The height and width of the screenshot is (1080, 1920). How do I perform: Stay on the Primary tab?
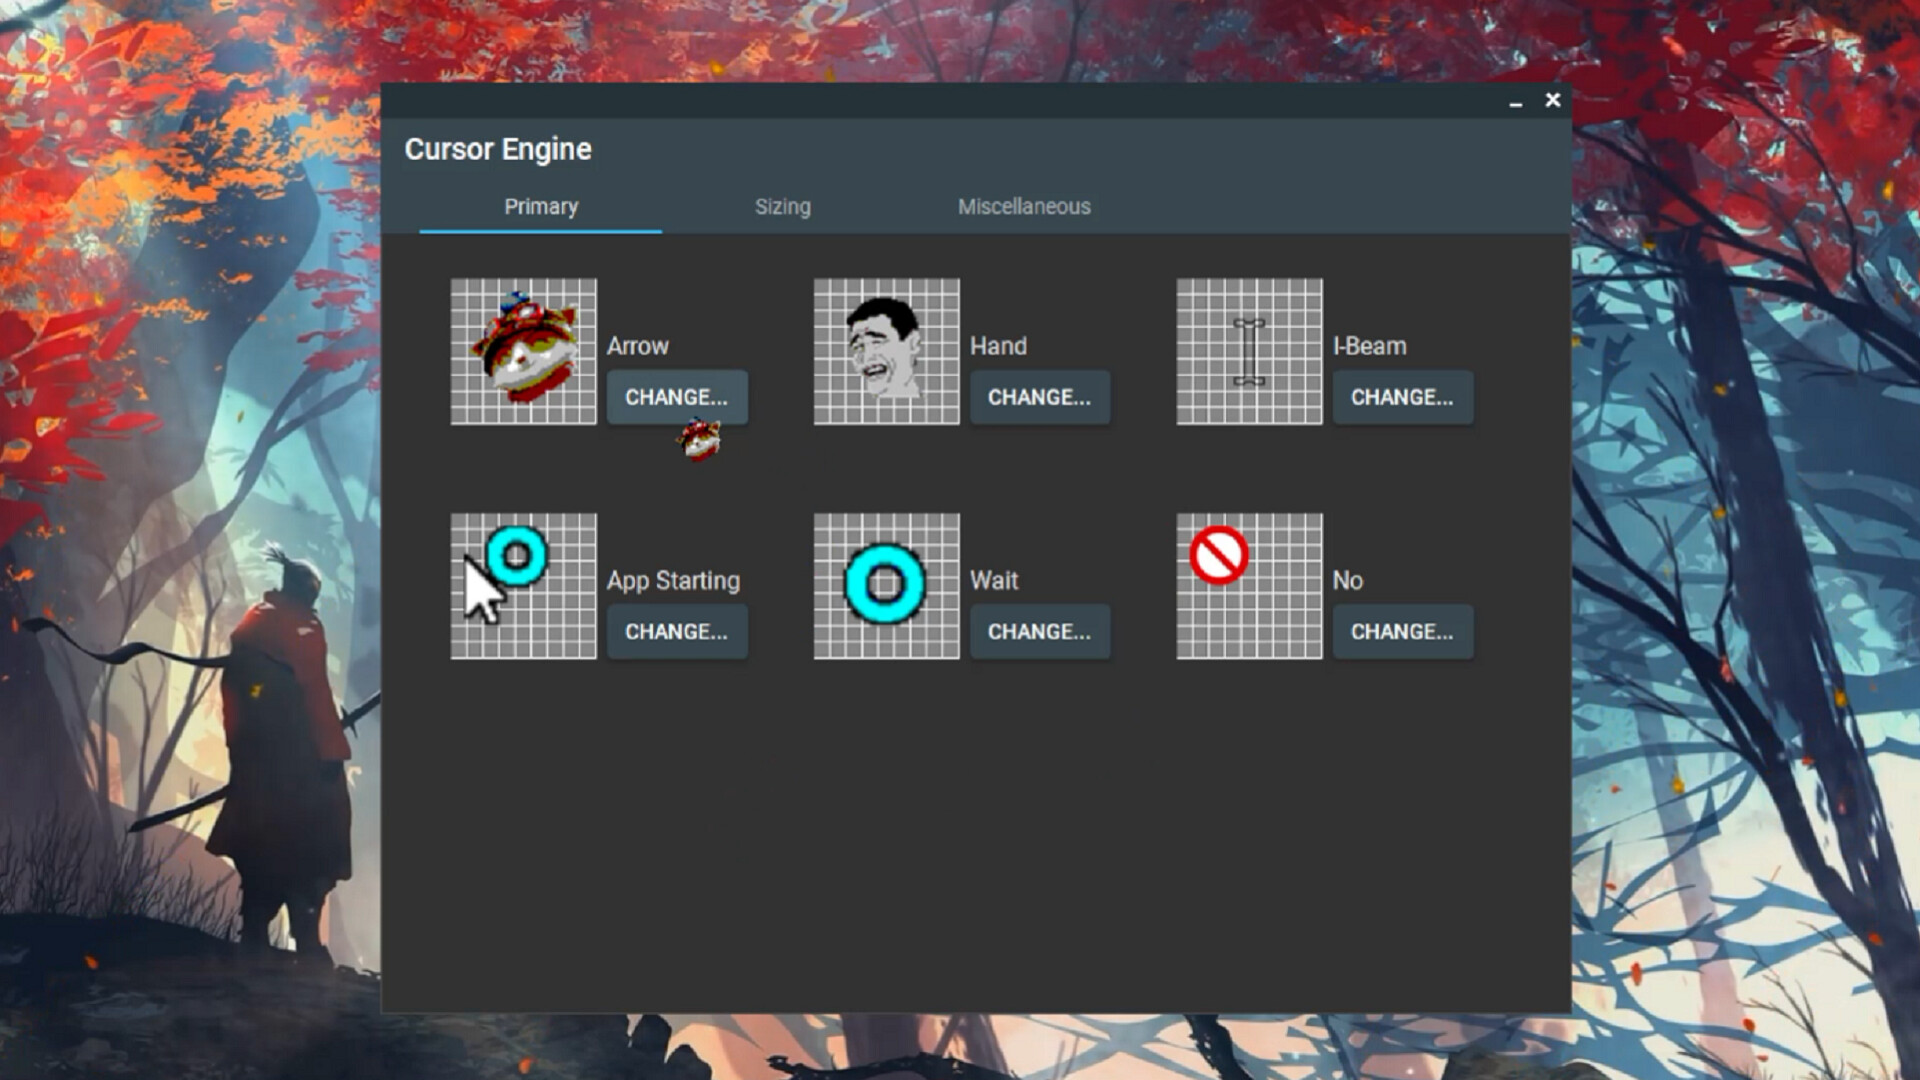point(541,207)
